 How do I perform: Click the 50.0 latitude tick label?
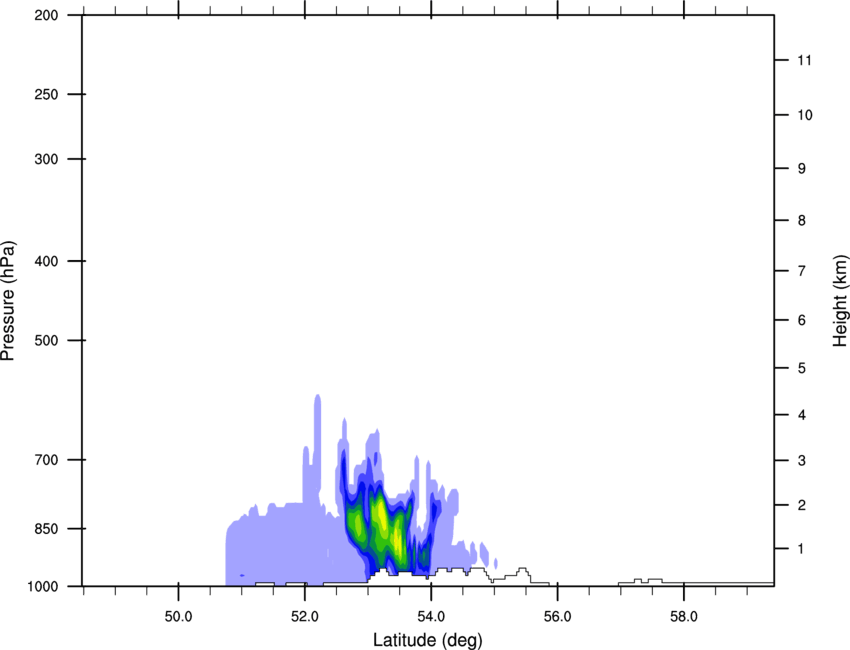coord(178,617)
